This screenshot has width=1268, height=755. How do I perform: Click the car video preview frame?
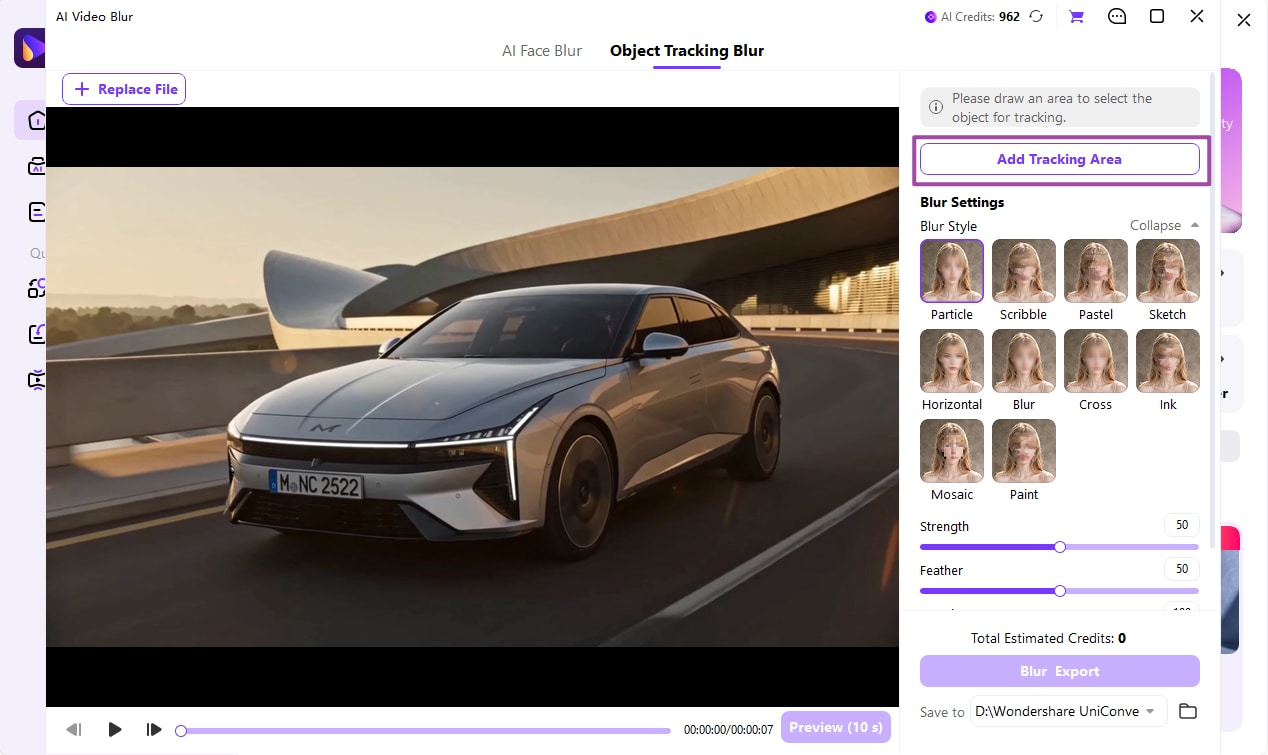[472, 407]
